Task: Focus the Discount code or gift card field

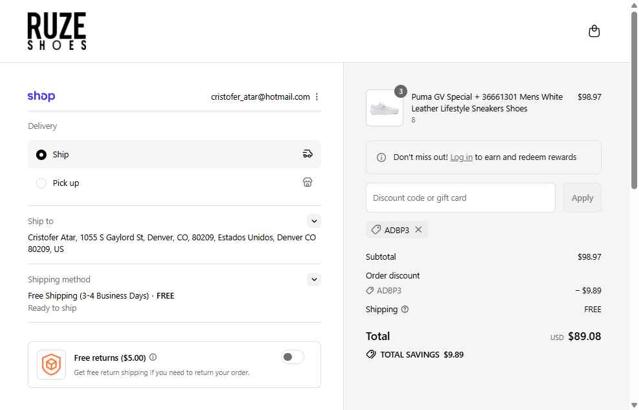Action: click(x=461, y=198)
